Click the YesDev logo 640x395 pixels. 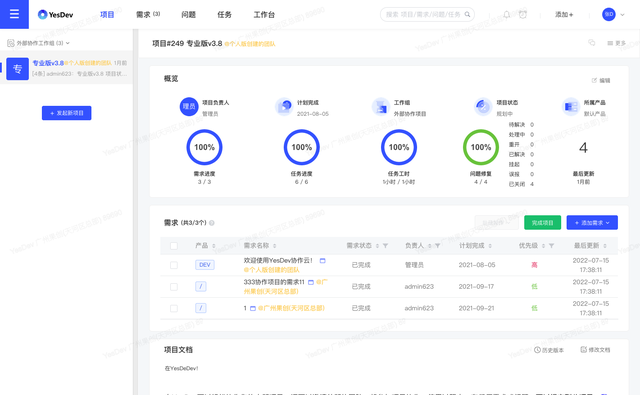[56, 15]
